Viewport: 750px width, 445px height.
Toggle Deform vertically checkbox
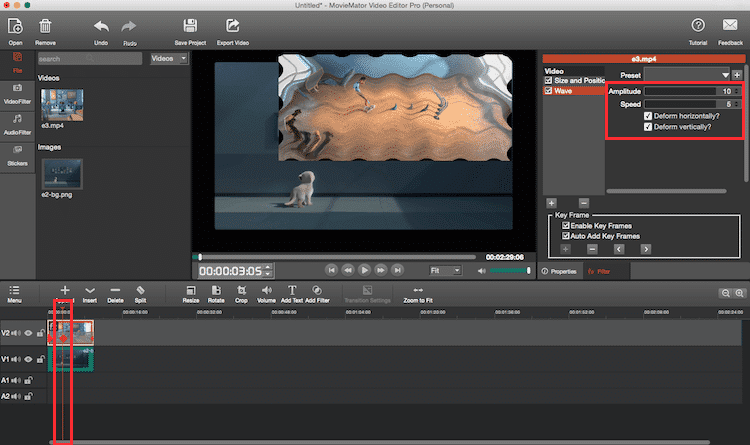coord(648,127)
